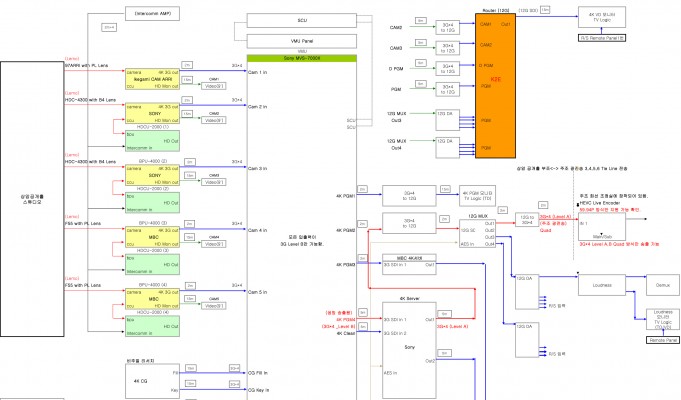Select the CG Fill In label
This screenshot has width=681, height=400.
[258, 373]
